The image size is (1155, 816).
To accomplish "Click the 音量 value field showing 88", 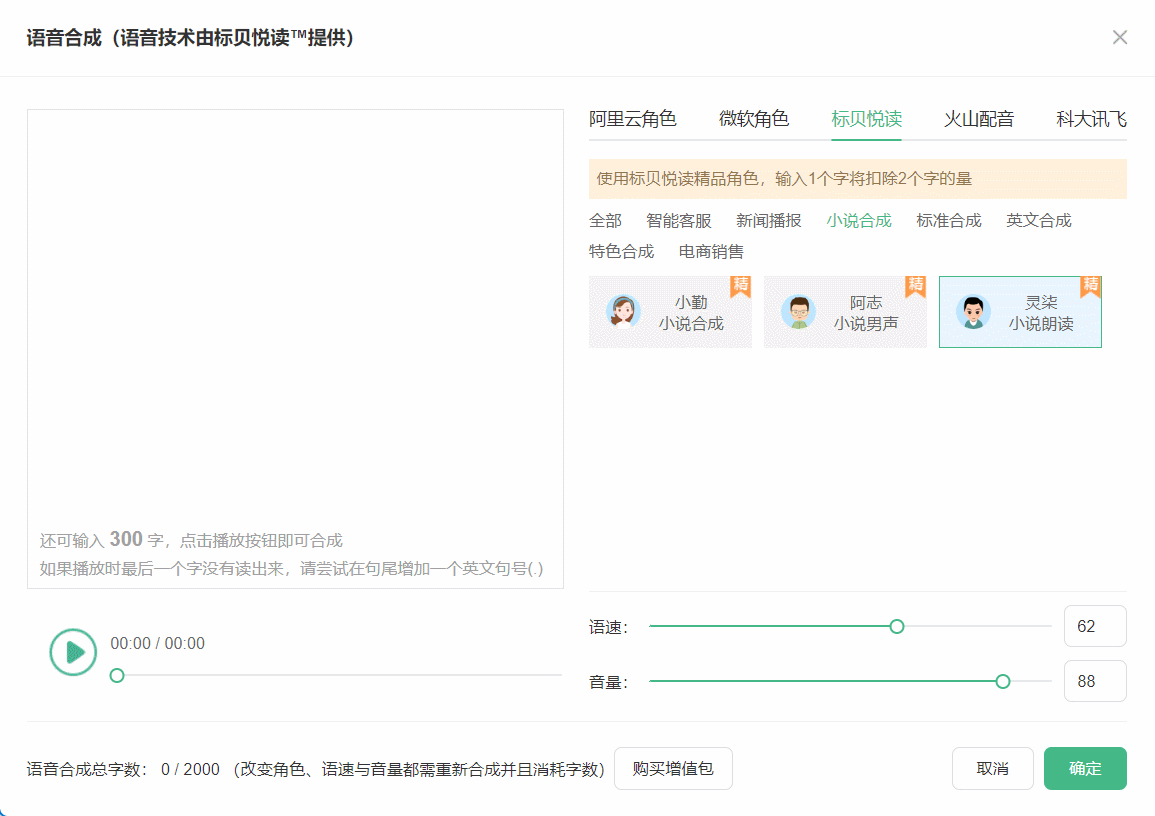I will point(1095,682).
